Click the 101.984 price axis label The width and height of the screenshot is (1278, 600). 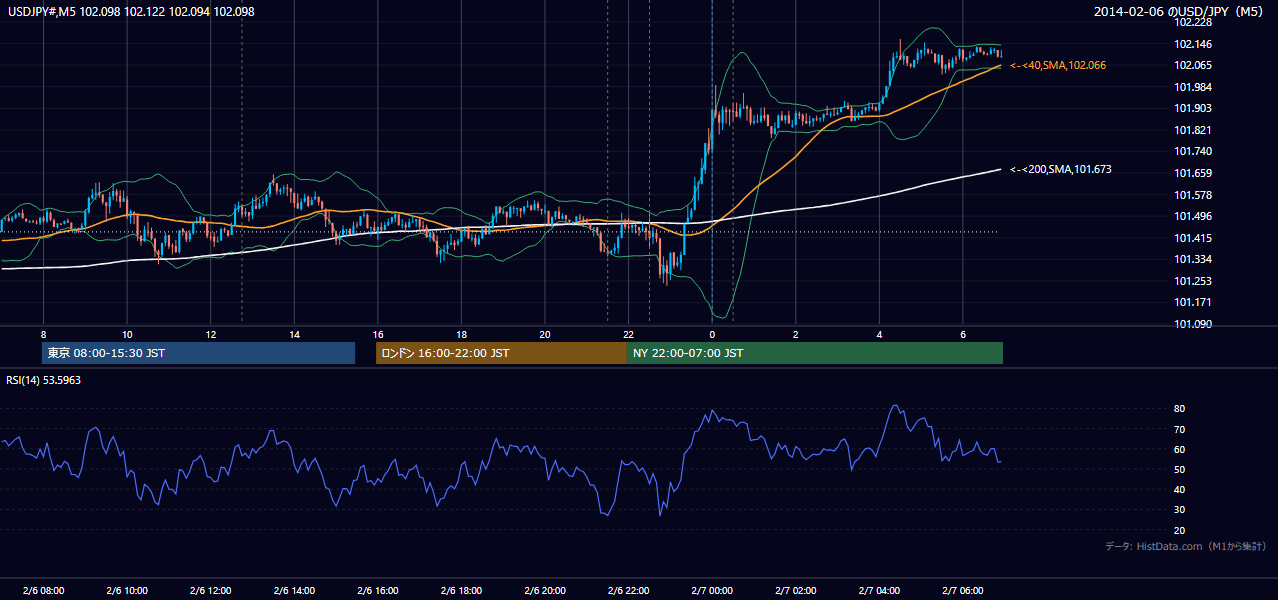1193,87
